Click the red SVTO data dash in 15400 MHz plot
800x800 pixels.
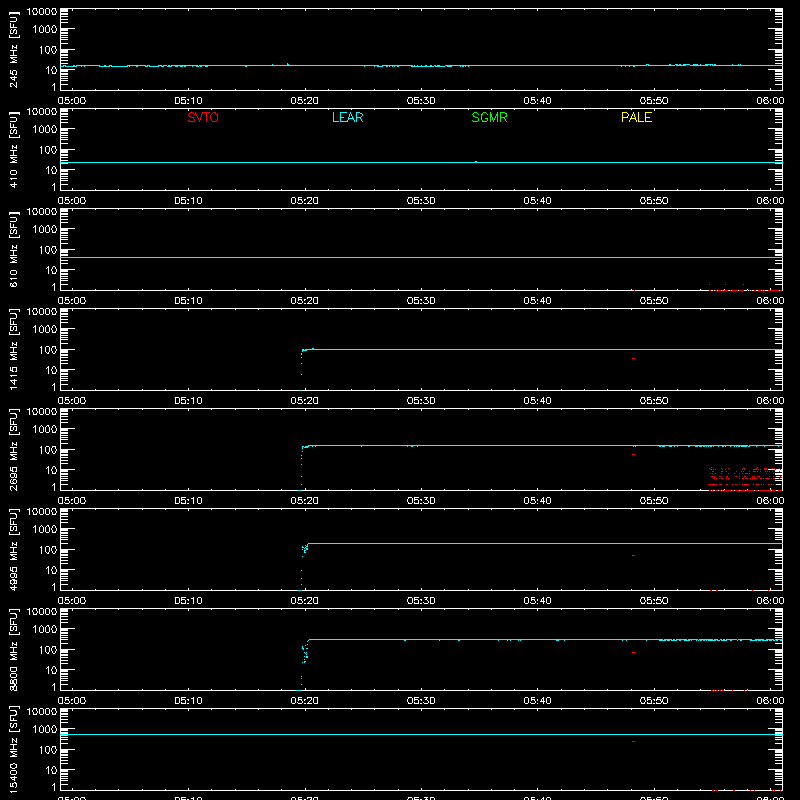point(633,741)
